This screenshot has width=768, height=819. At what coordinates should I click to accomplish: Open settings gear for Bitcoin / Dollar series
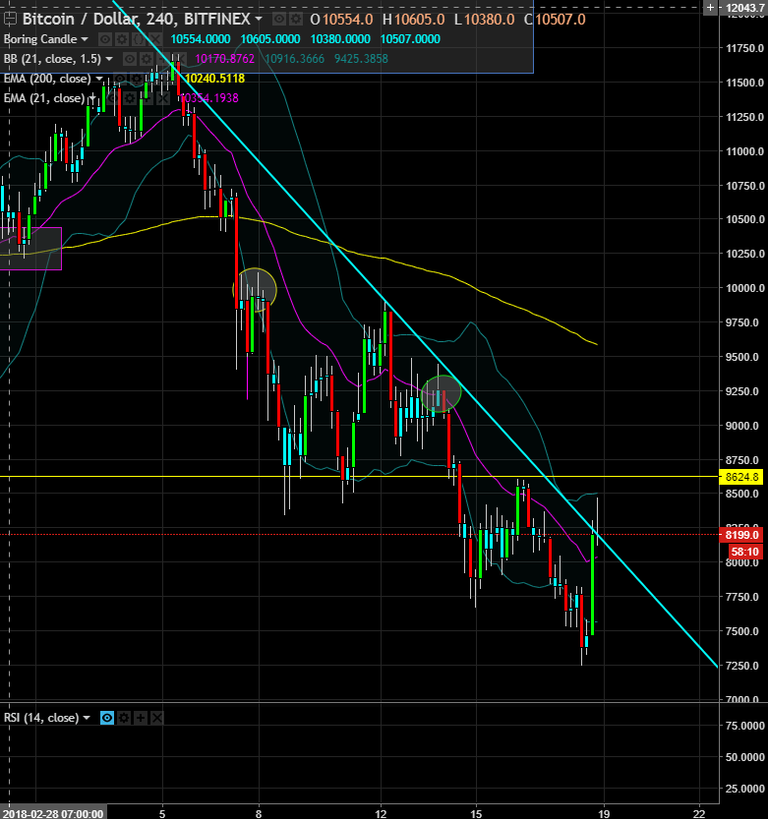[296, 19]
